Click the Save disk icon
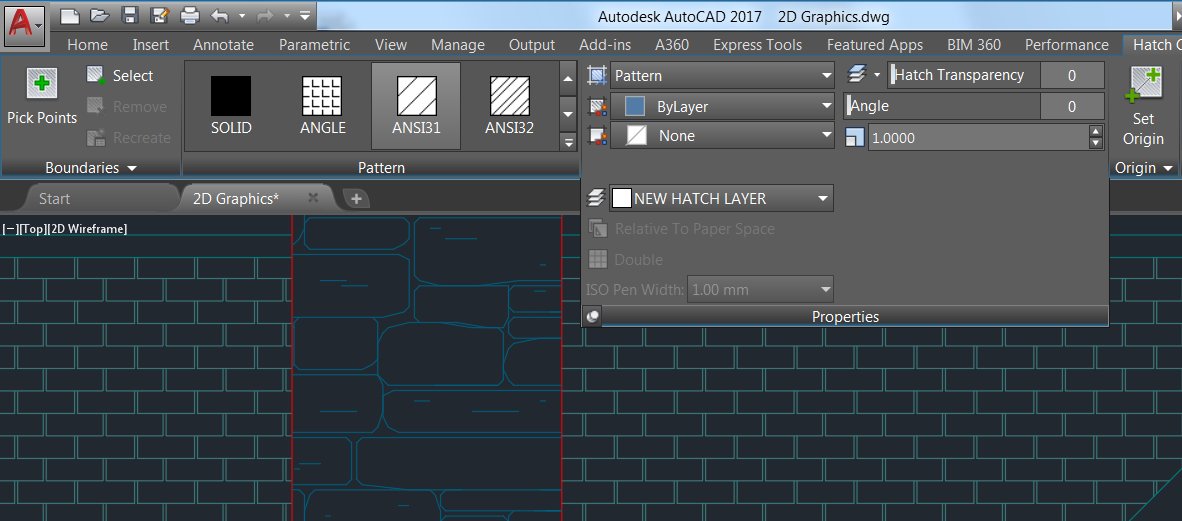 (130, 15)
